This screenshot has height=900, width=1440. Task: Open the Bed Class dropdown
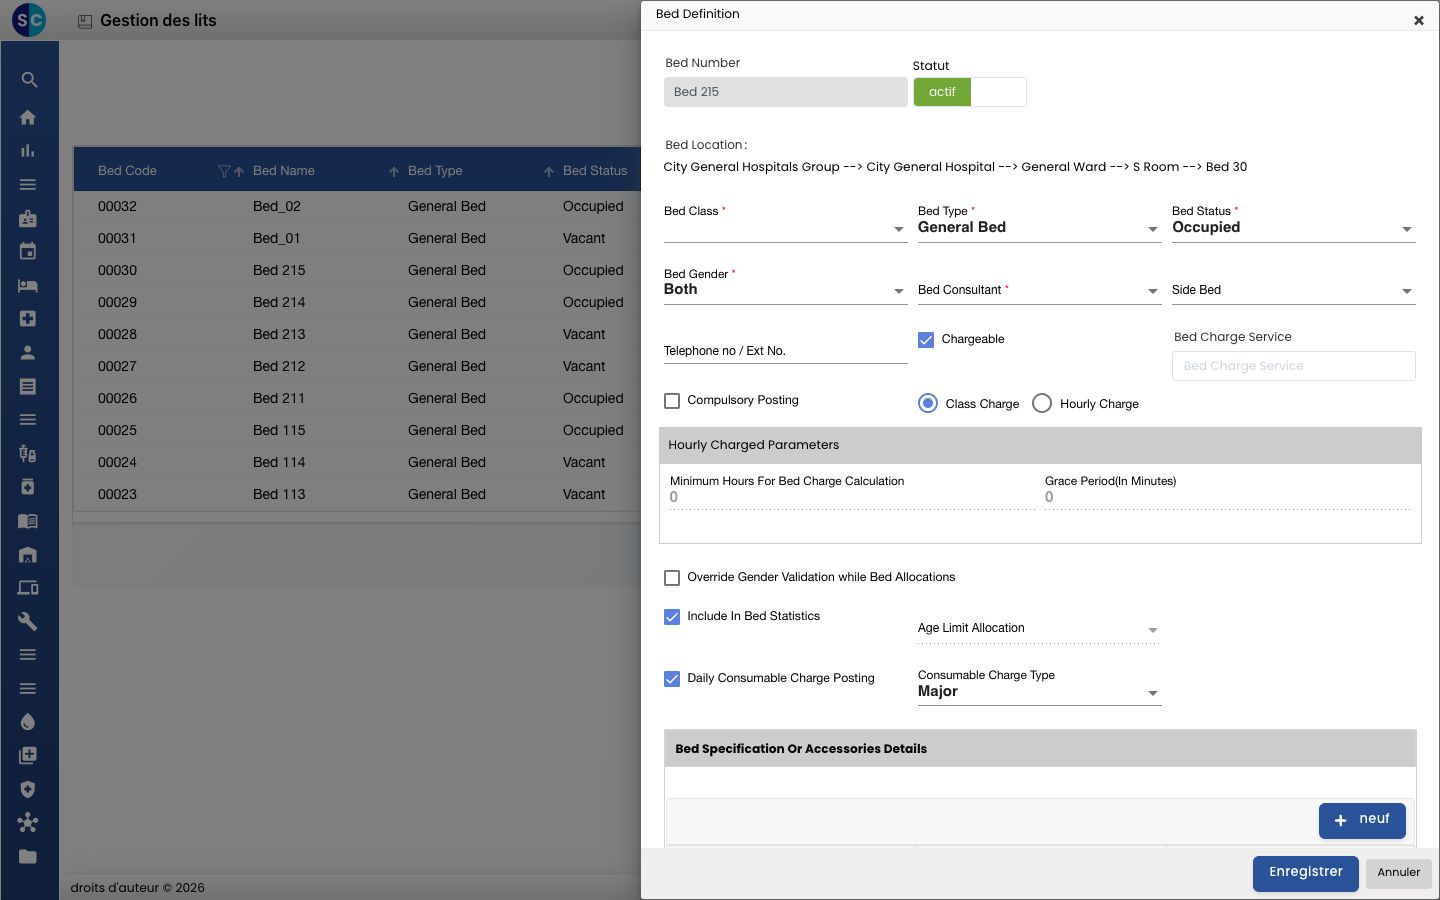point(786,228)
